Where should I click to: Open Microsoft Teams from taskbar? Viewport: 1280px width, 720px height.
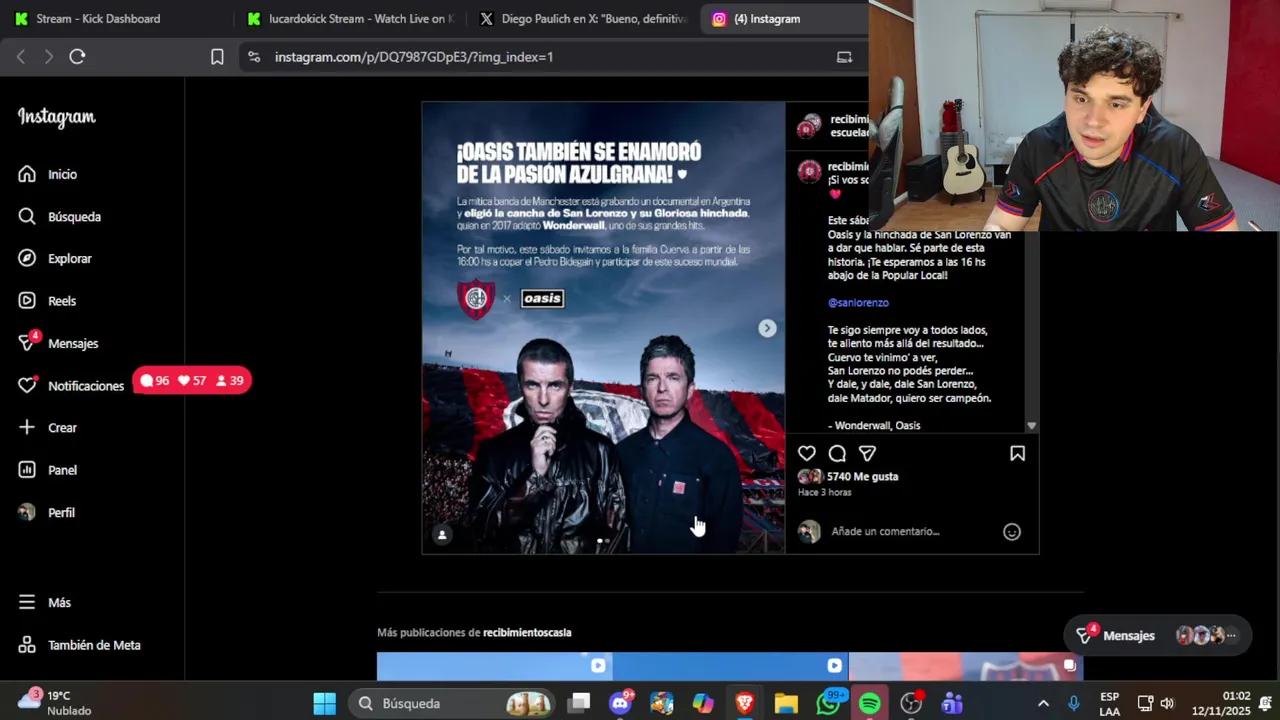tap(952, 703)
